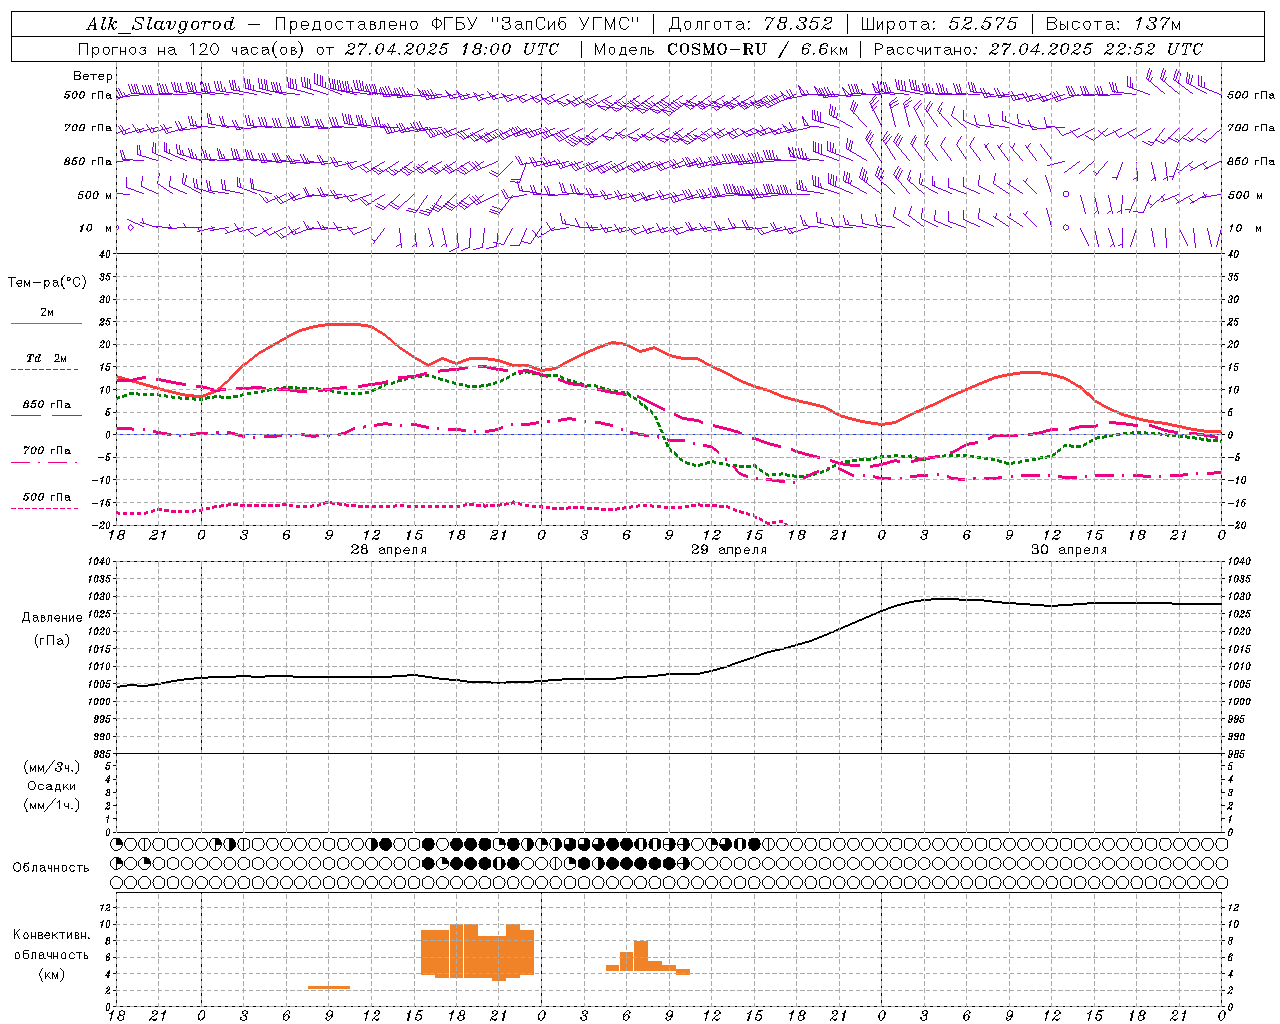This screenshot has width=1280, height=1024.
Task: Click the latitude value 52.575
Action: pos(984,24)
